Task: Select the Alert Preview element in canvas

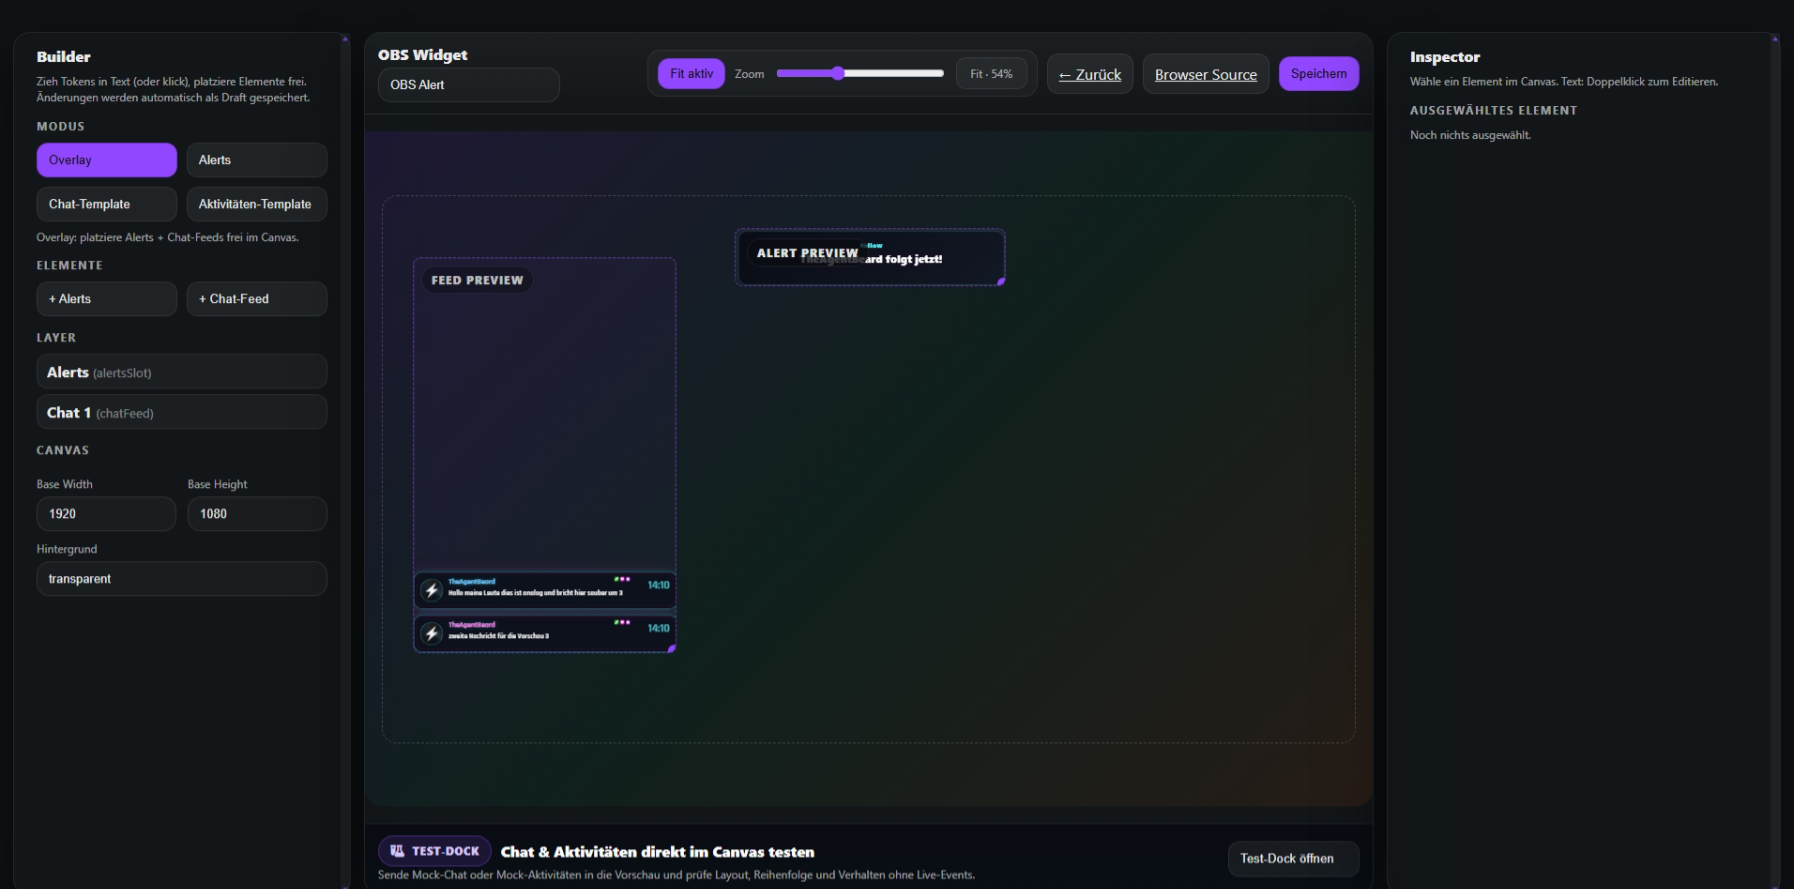Action: pos(870,257)
